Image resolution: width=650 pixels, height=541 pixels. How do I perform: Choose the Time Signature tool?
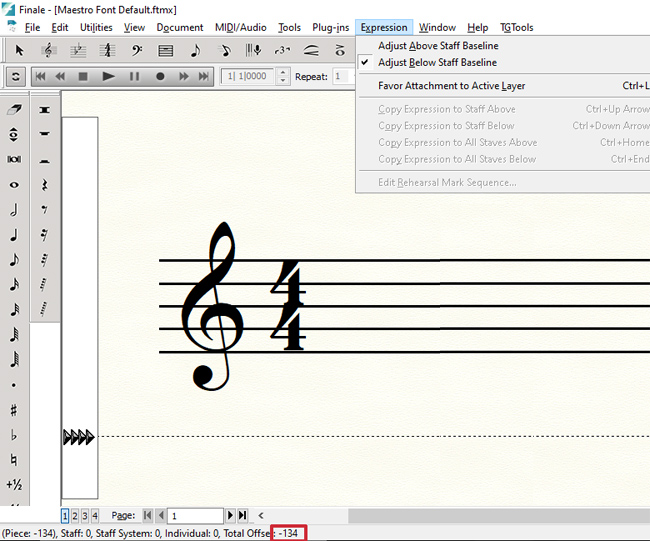point(107,50)
